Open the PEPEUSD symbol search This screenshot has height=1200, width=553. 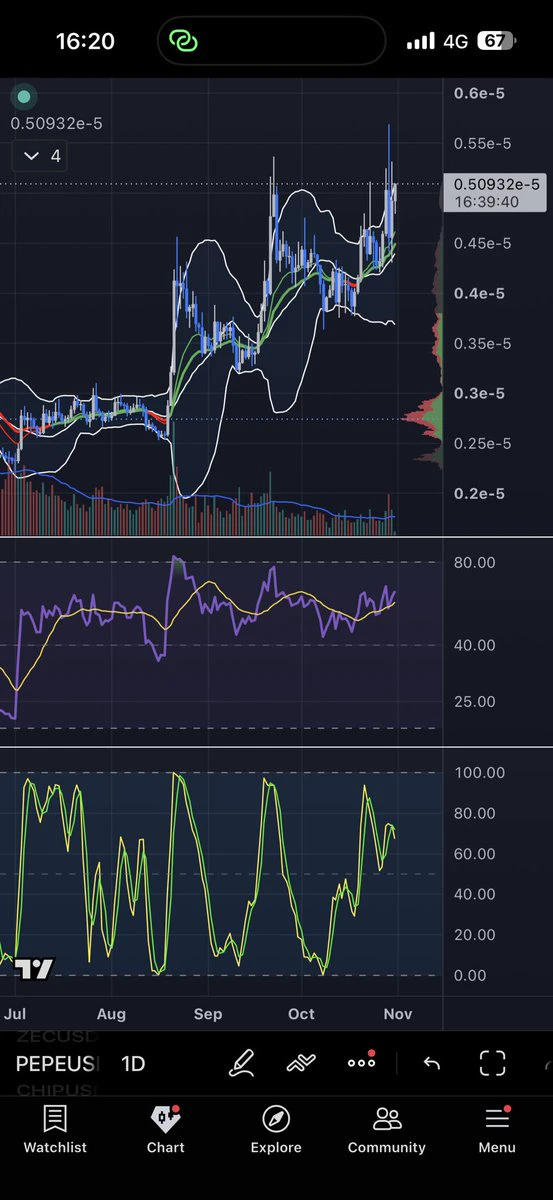pyautogui.click(x=57, y=1063)
